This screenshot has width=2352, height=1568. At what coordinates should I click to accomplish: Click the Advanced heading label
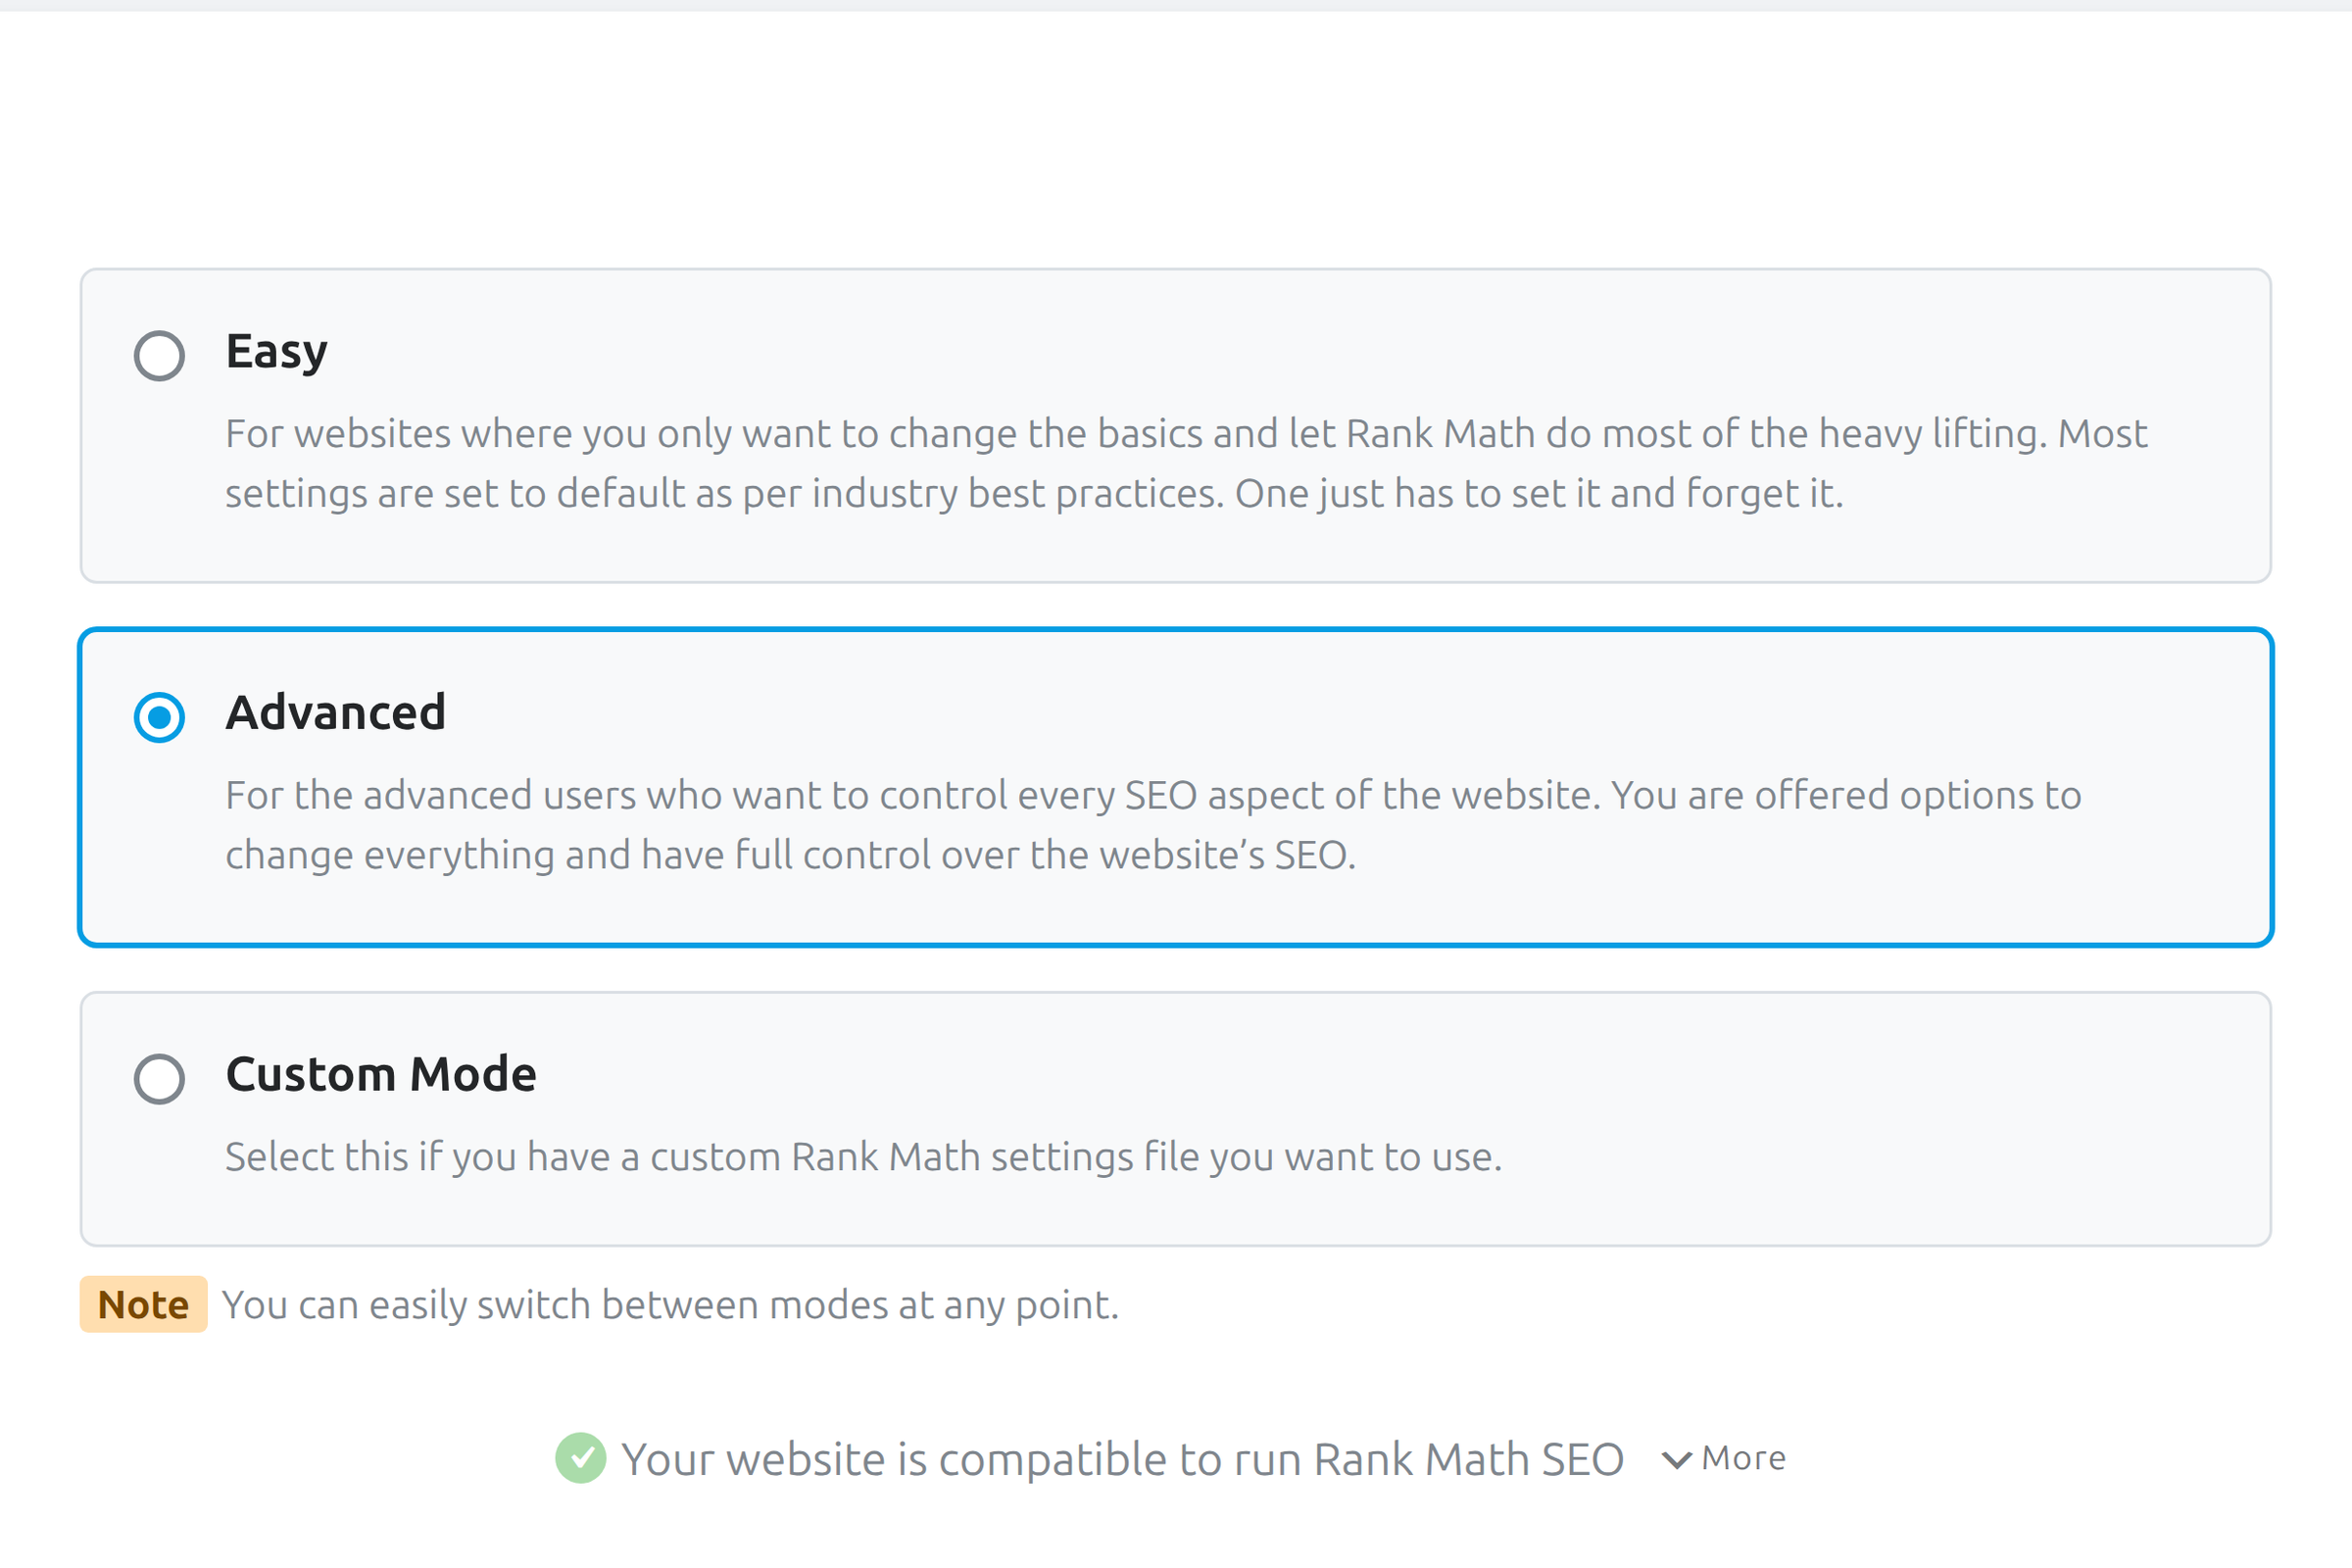(x=335, y=713)
